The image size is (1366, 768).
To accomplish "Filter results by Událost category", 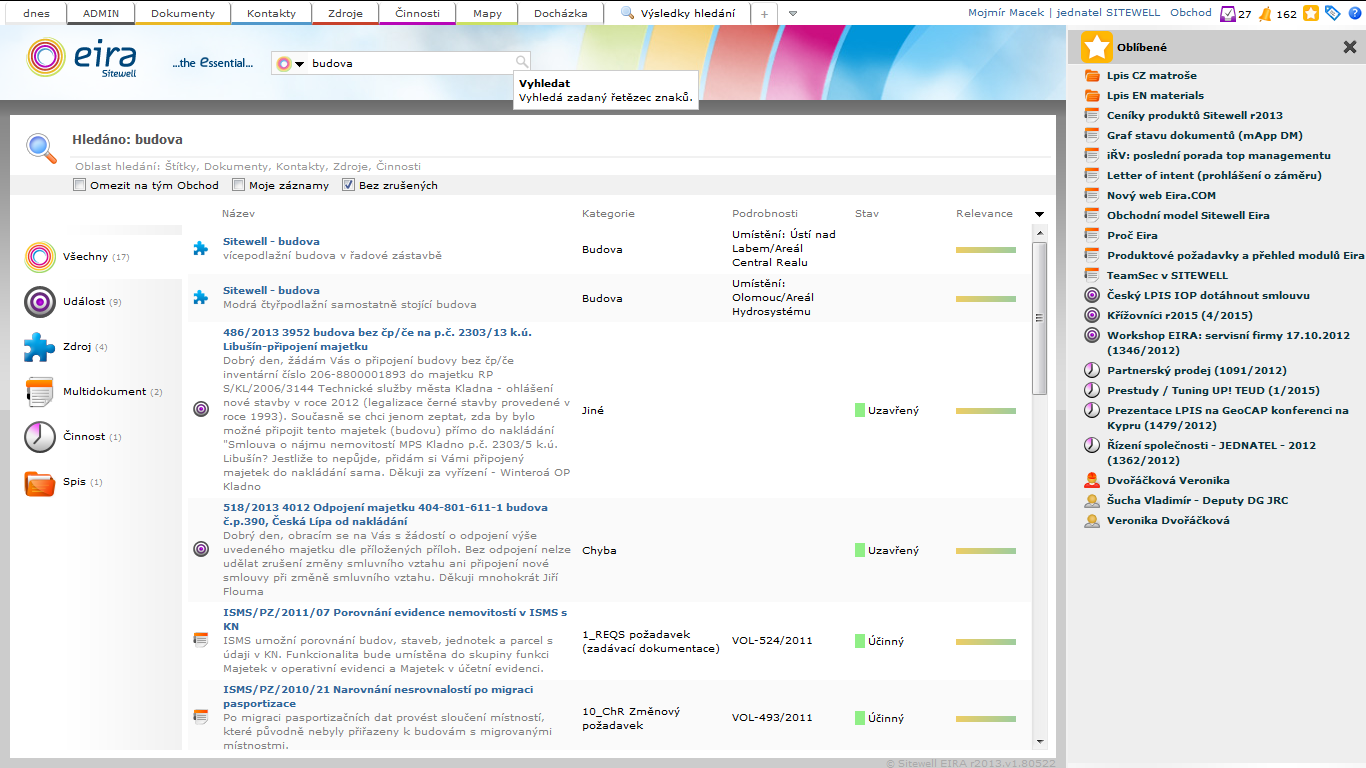I will click(x=75, y=301).
